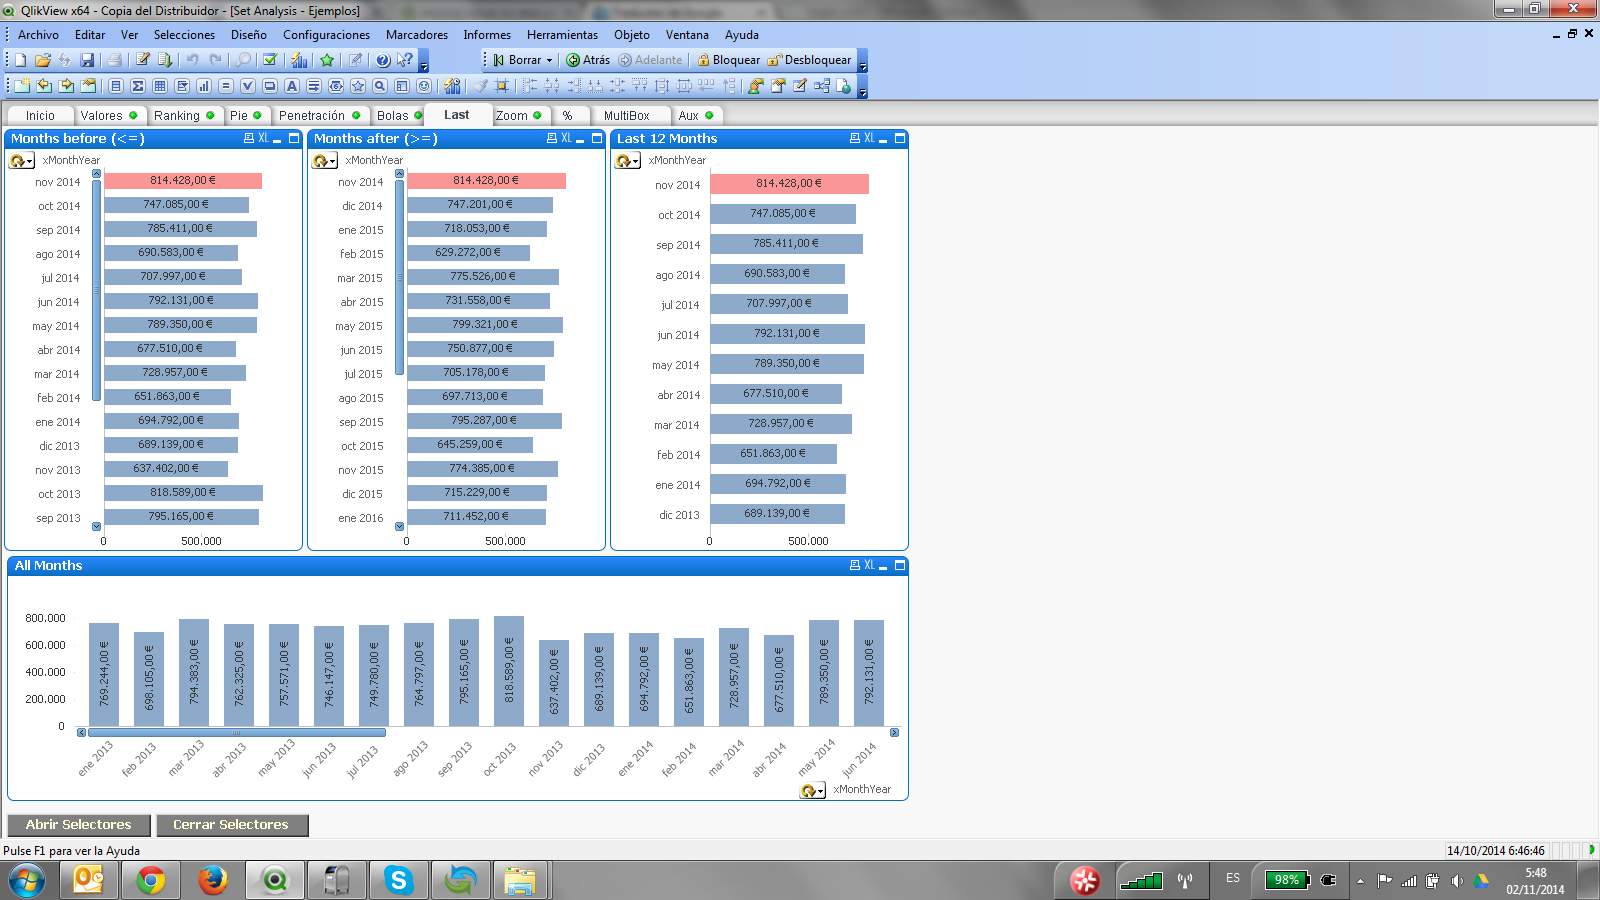Viewport: 1600px width, 900px height.
Task: Open Firefox from the taskbar
Action: 212,880
